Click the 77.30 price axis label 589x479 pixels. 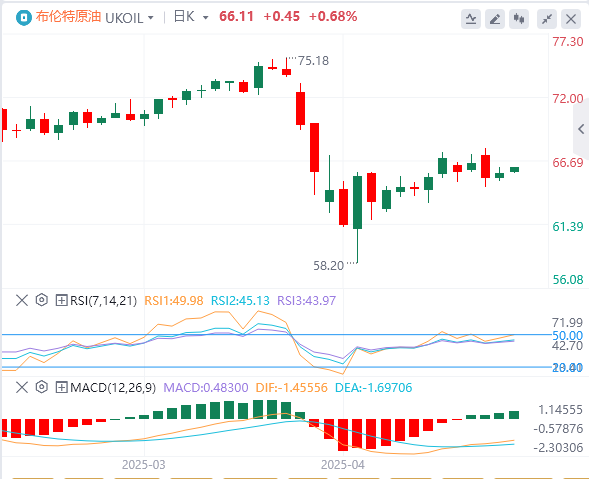coord(568,42)
